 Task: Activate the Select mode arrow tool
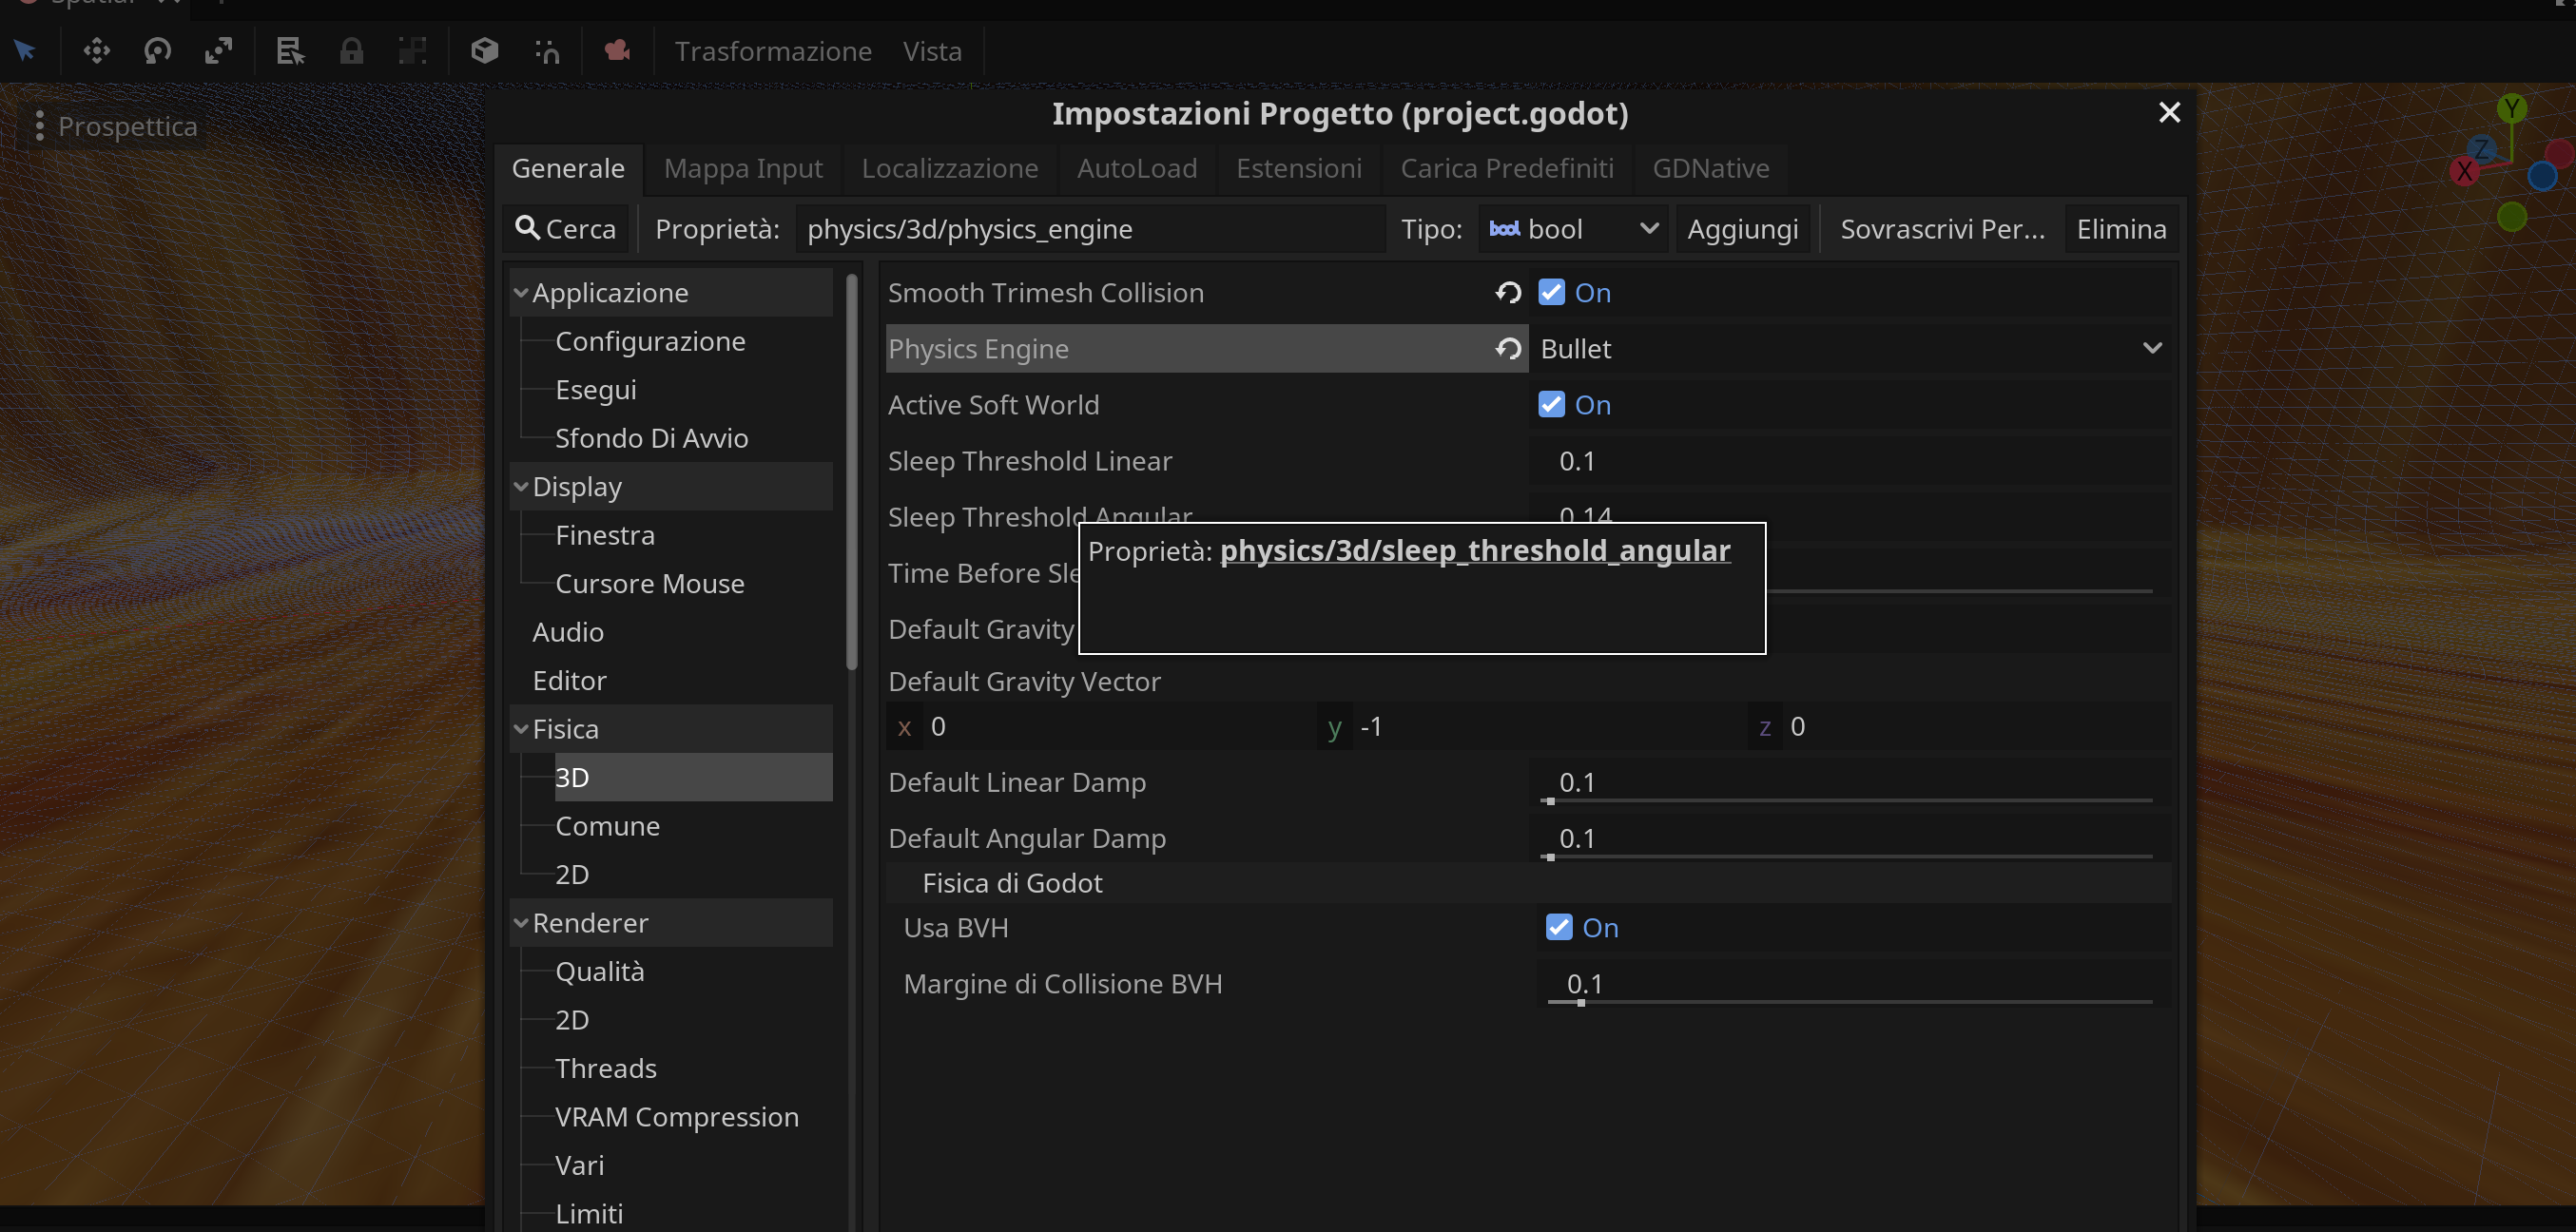tap(24, 50)
